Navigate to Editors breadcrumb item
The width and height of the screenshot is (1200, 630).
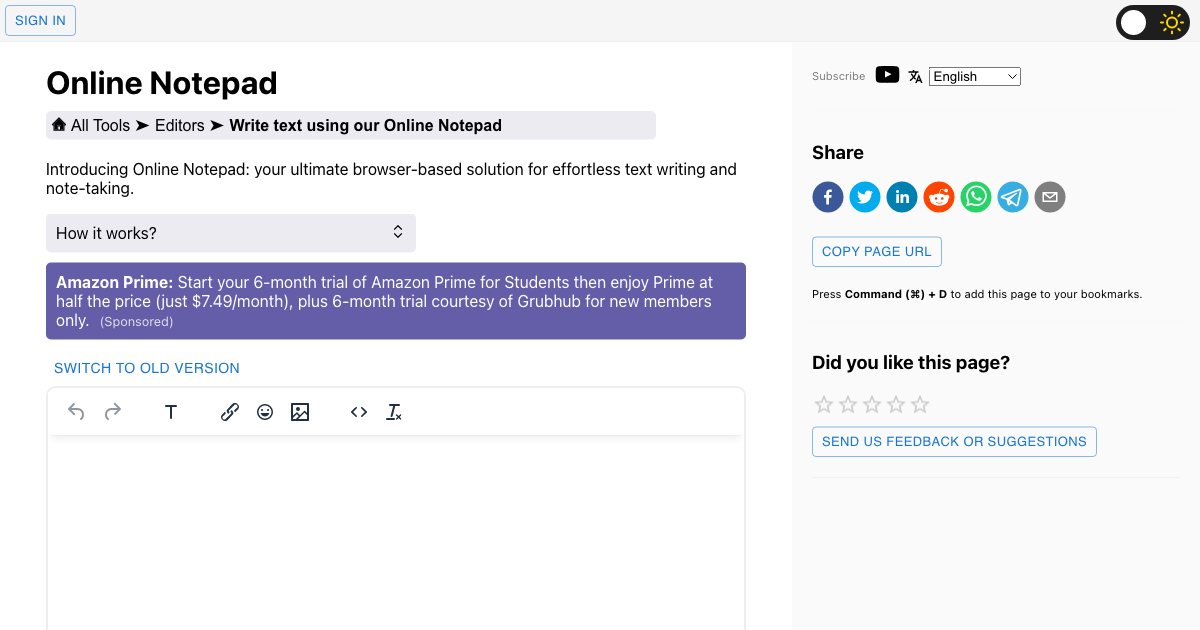(x=179, y=125)
